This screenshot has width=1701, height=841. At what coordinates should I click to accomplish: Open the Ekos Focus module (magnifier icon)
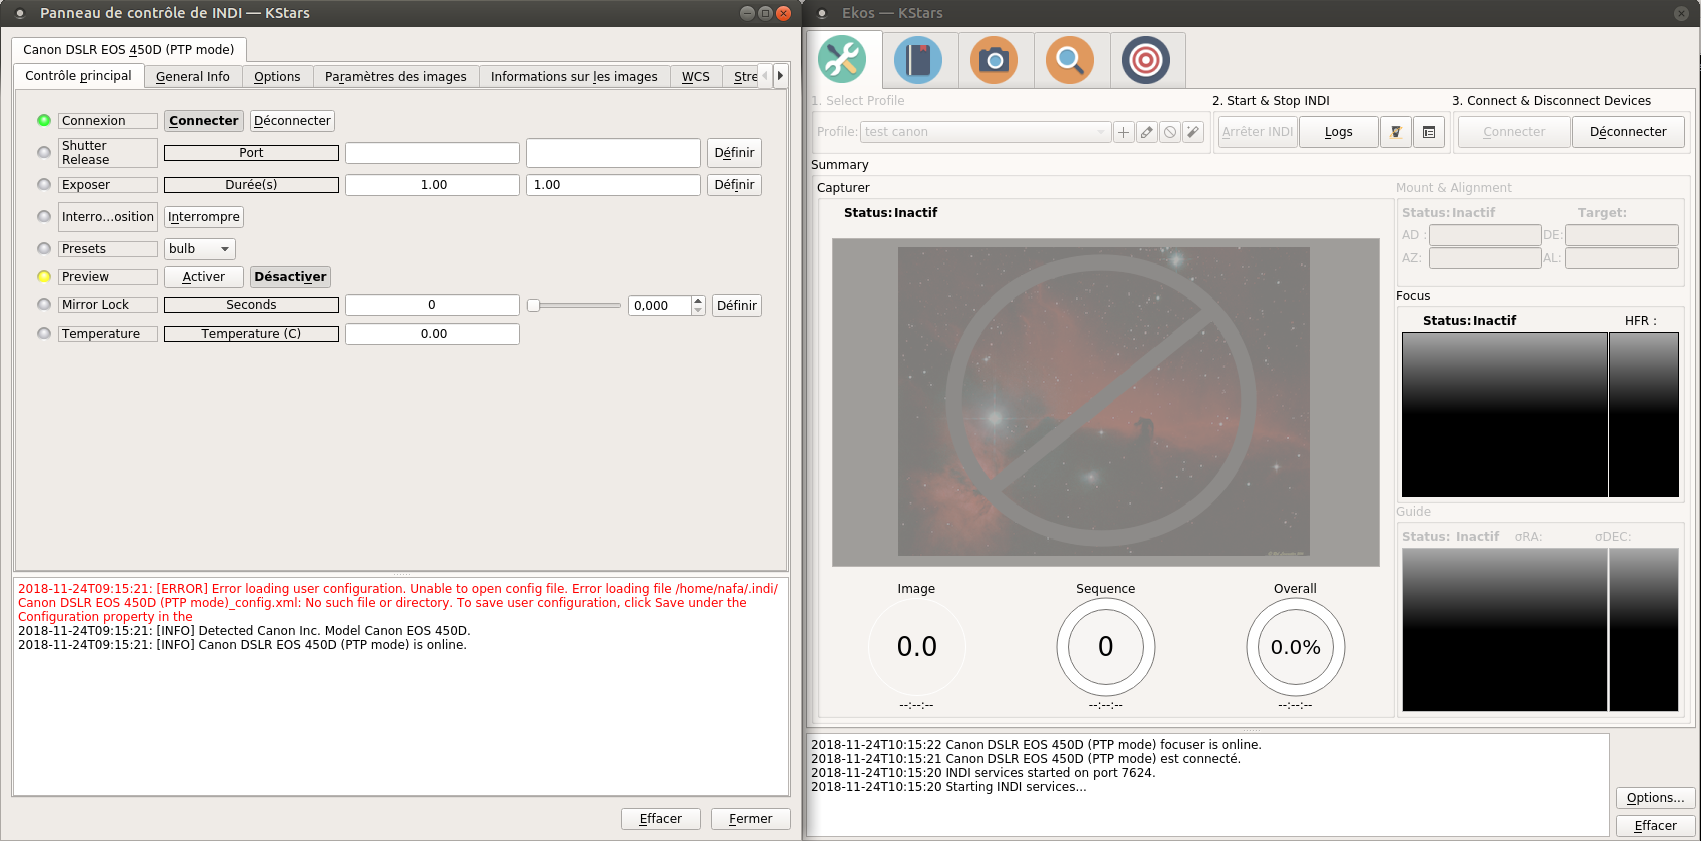(x=1070, y=60)
